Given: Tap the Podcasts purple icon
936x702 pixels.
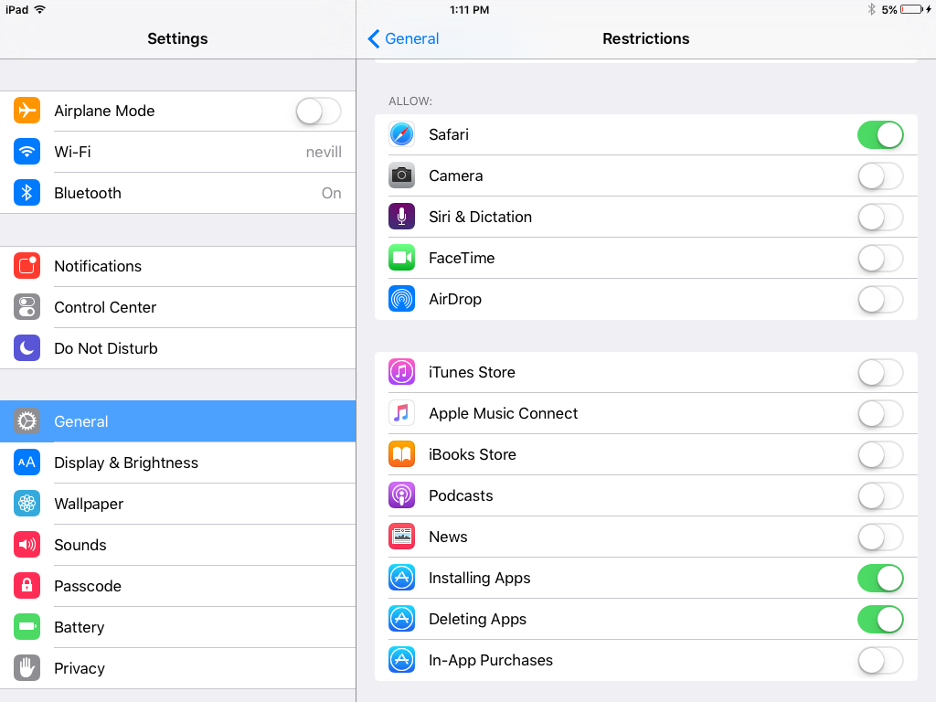Looking at the screenshot, I should pyautogui.click(x=402, y=495).
